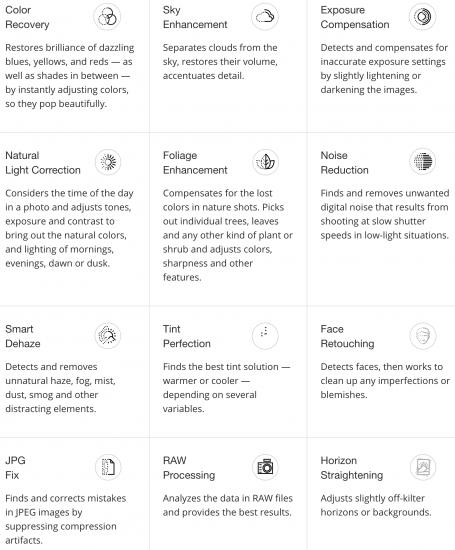Open the RAW Processing heading

click(189, 468)
